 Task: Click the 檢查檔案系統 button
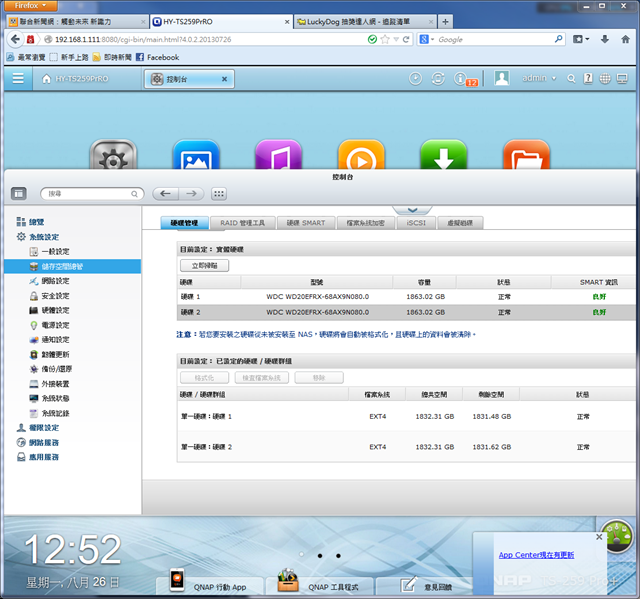[x=262, y=378]
